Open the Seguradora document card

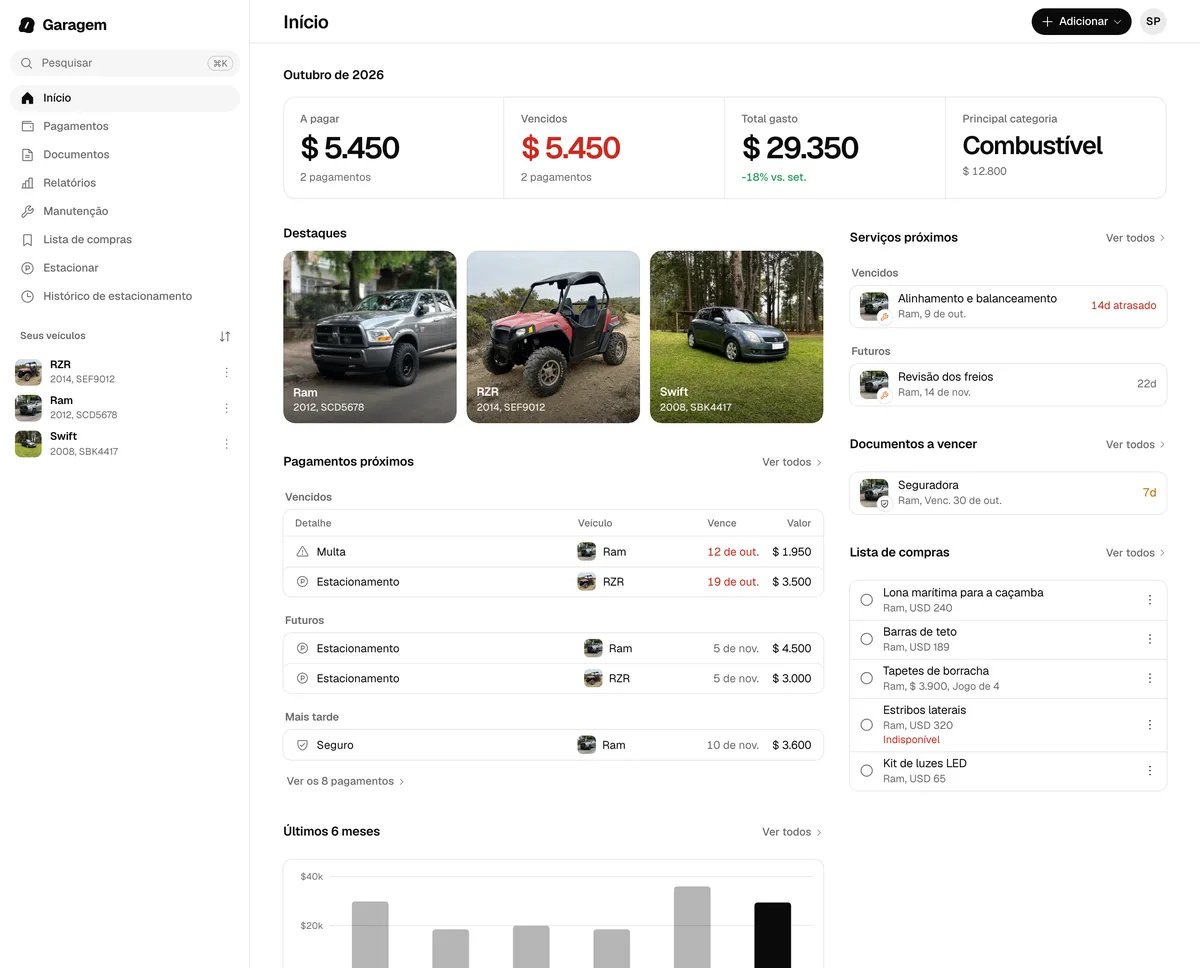click(1008, 493)
